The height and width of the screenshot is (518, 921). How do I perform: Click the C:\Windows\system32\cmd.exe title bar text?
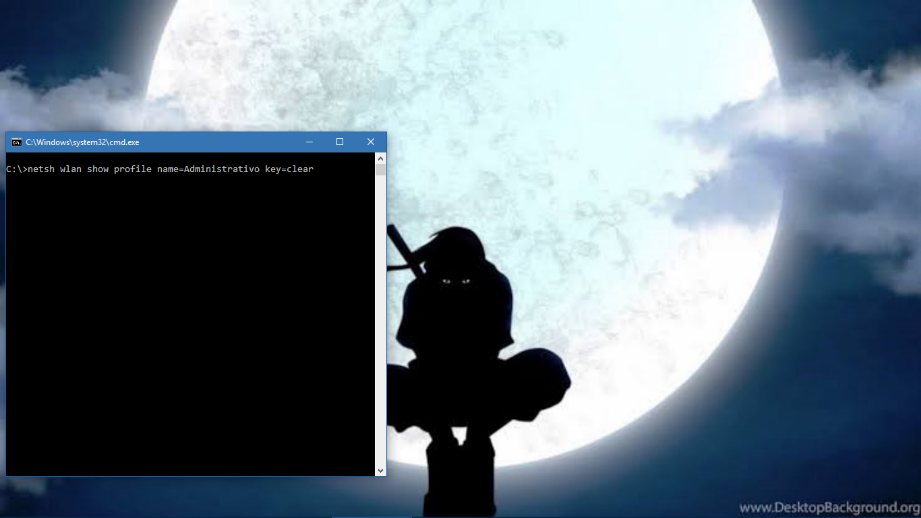pyautogui.click(x=82, y=142)
